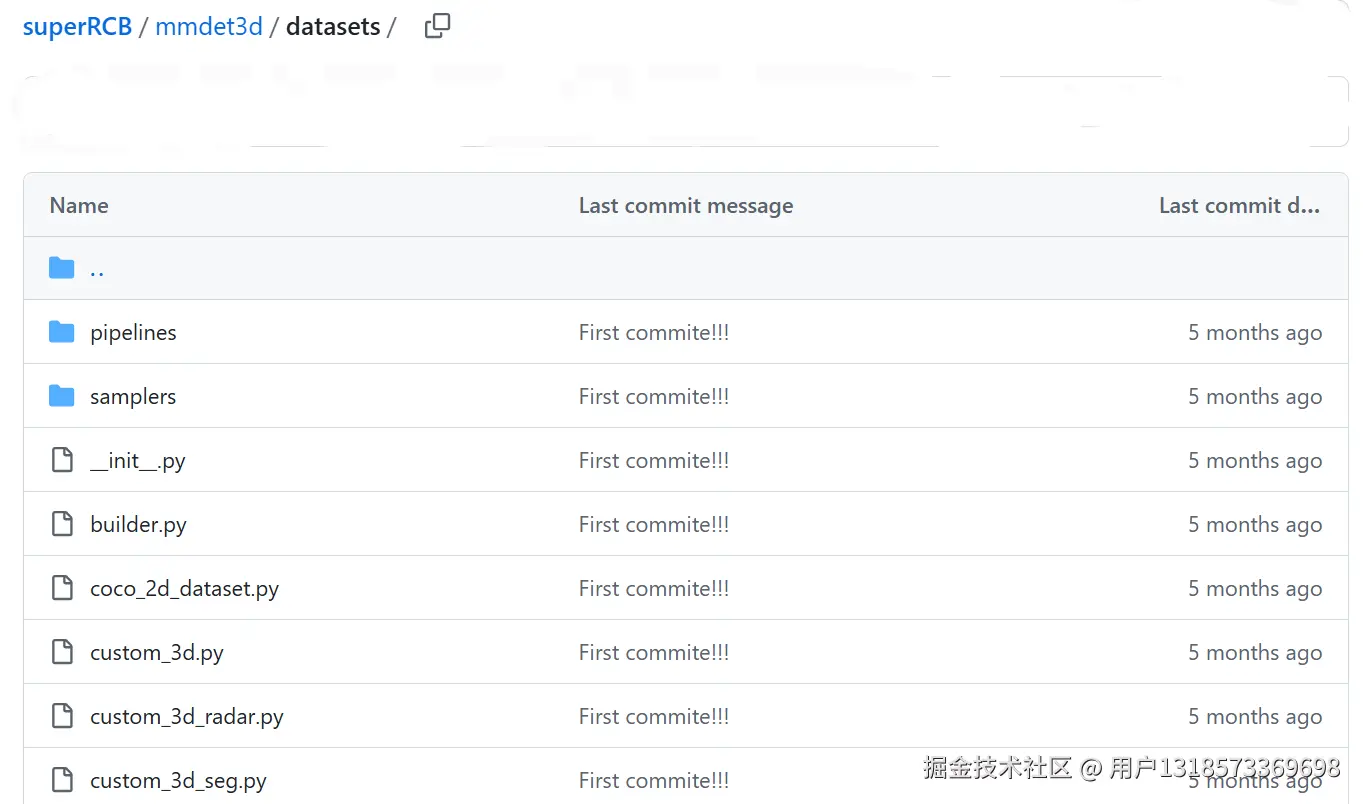Click the samplers folder icon
1363x804 pixels.
point(62,396)
